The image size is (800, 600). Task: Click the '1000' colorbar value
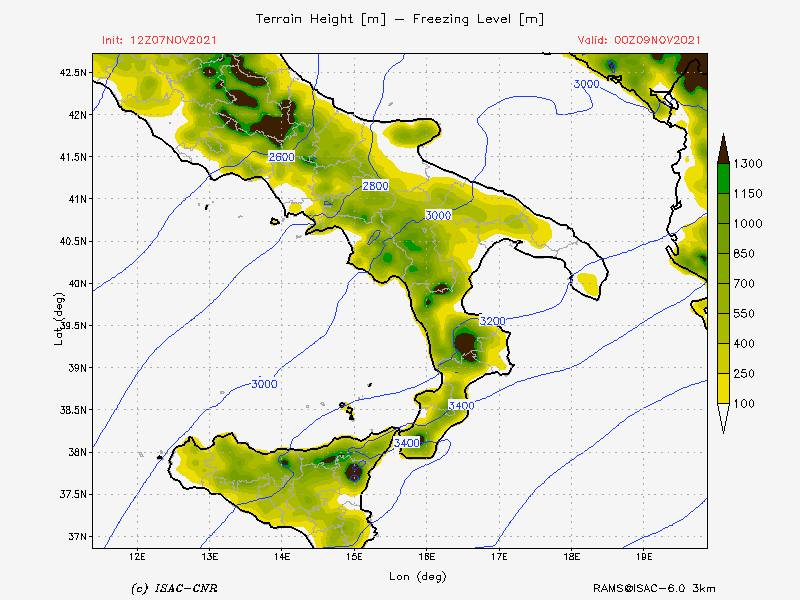pos(748,223)
